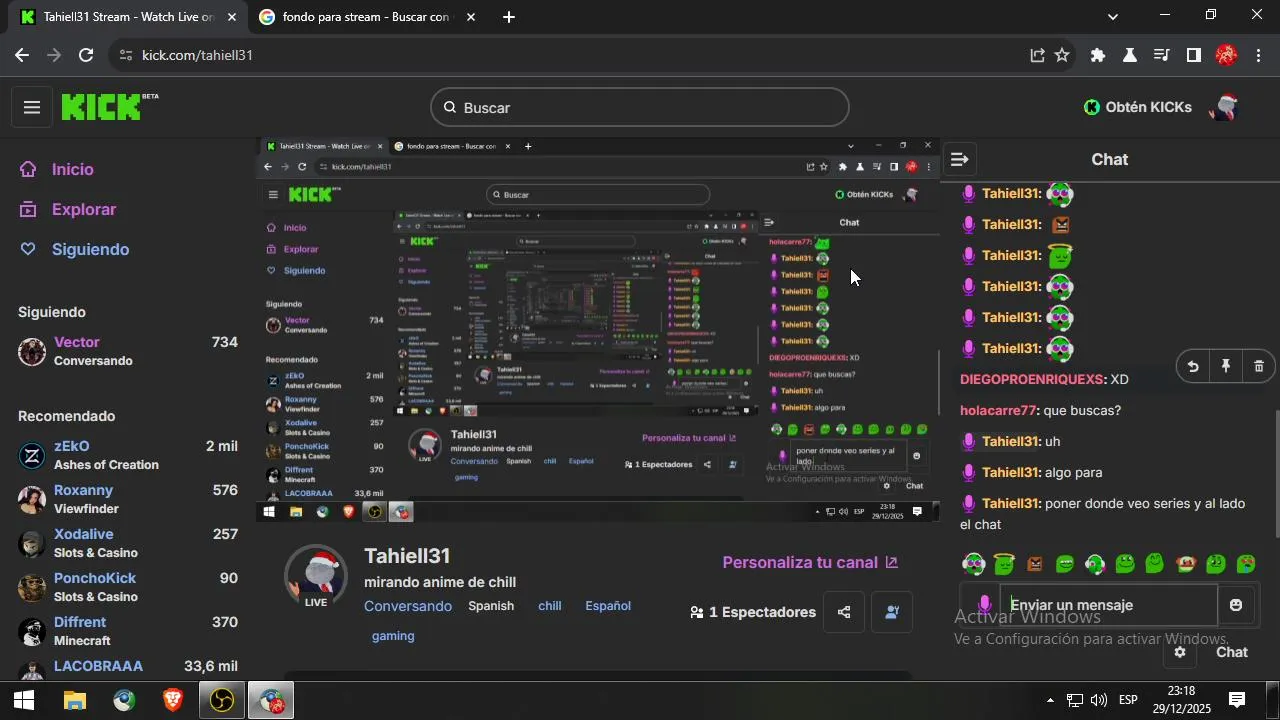
Task: Click the user-follow icon beside share
Action: point(891,612)
